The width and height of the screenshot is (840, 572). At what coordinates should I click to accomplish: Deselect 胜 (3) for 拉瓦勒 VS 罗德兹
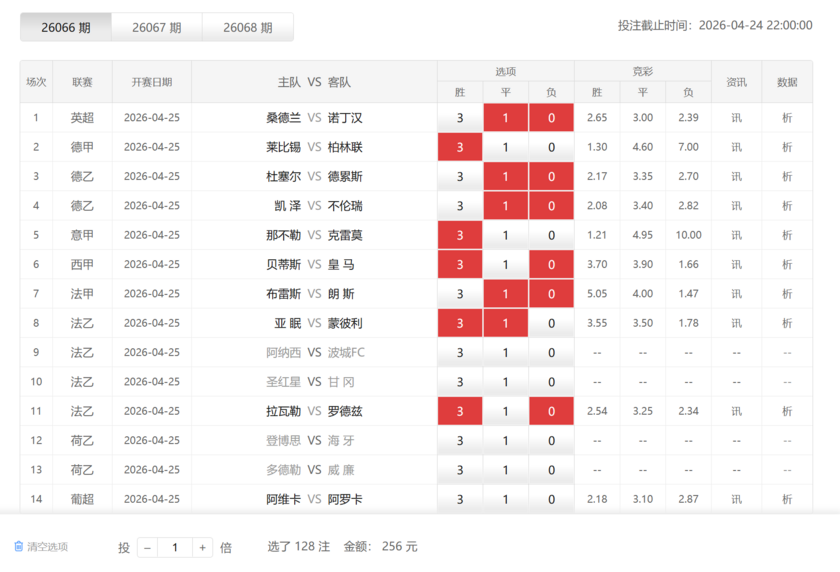click(460, 411)
